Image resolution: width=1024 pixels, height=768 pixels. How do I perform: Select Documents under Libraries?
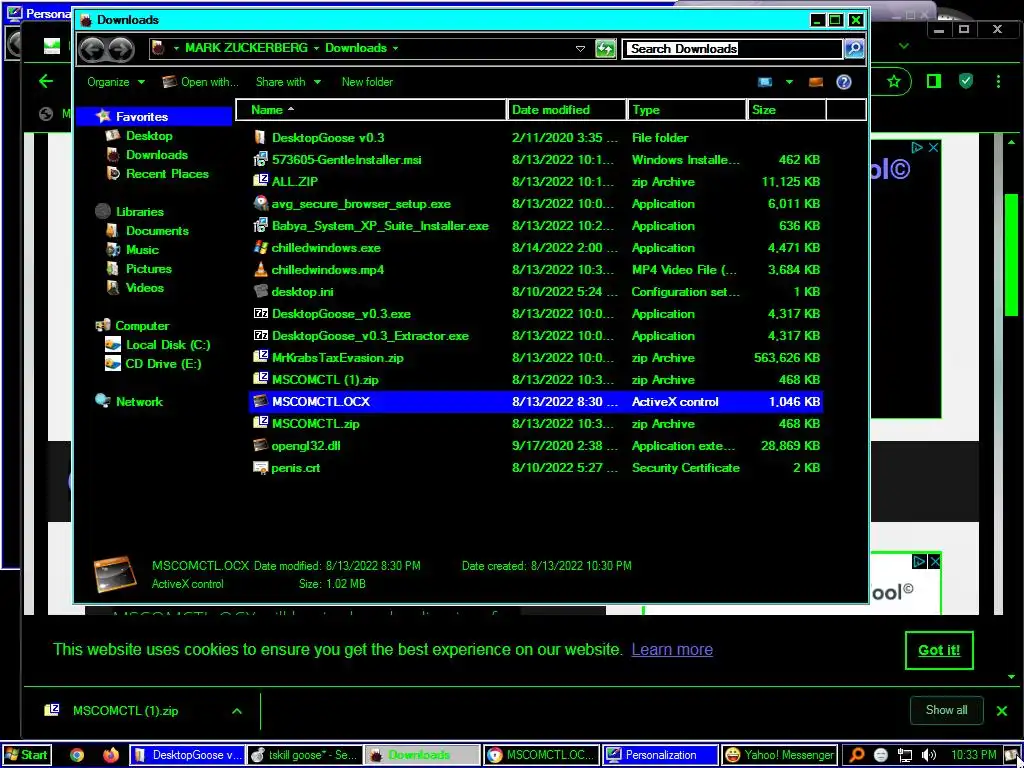pyautogui.click(x=157, y=231)
